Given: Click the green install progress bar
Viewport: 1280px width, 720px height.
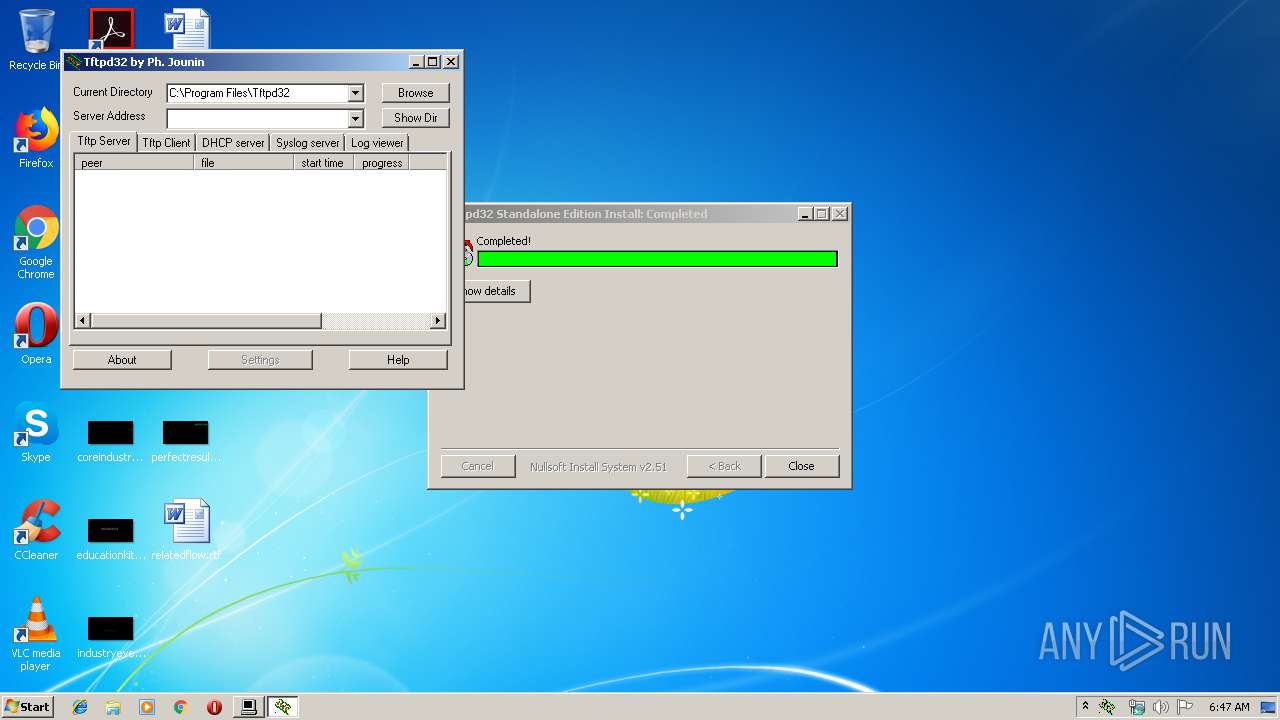Looking at the screenshot, I should (x=657, y=259).
